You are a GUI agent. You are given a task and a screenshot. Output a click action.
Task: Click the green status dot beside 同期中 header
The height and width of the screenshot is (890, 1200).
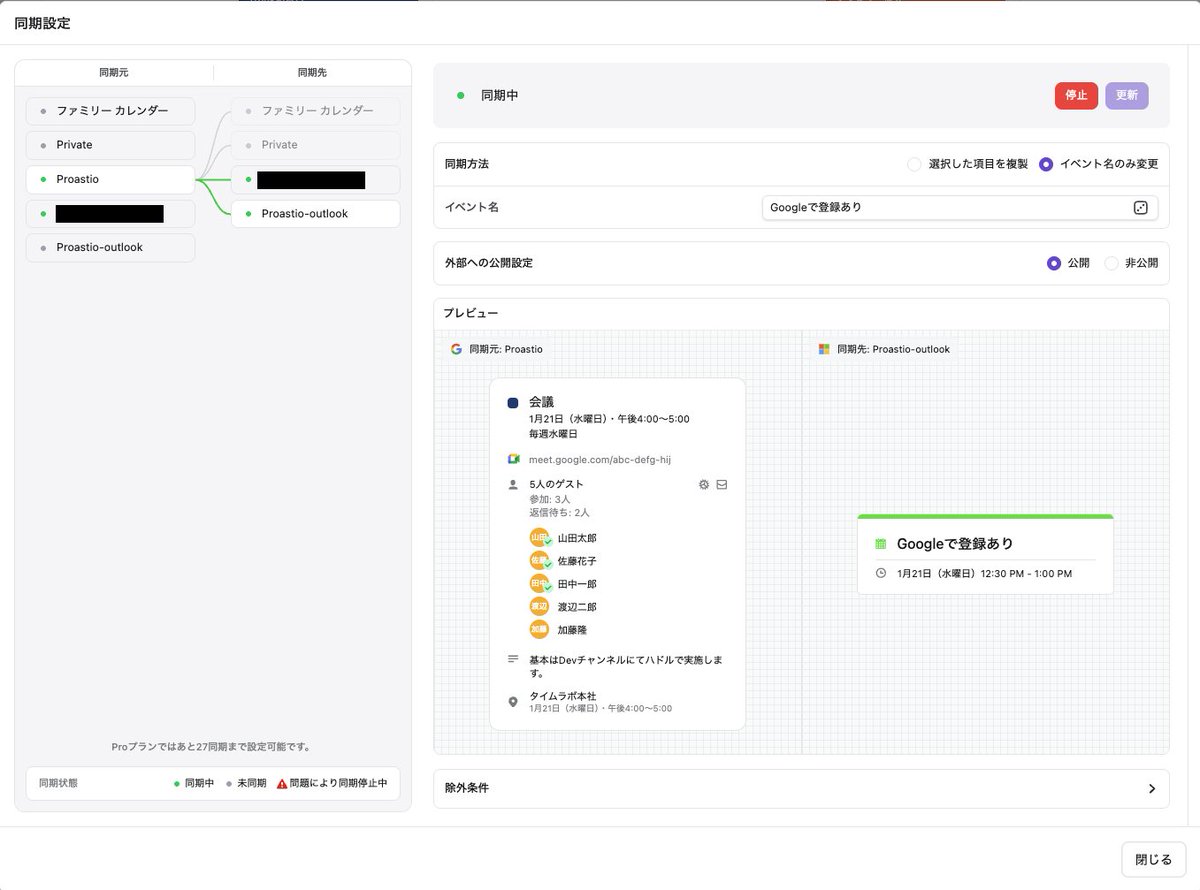(x=461, y=96)
